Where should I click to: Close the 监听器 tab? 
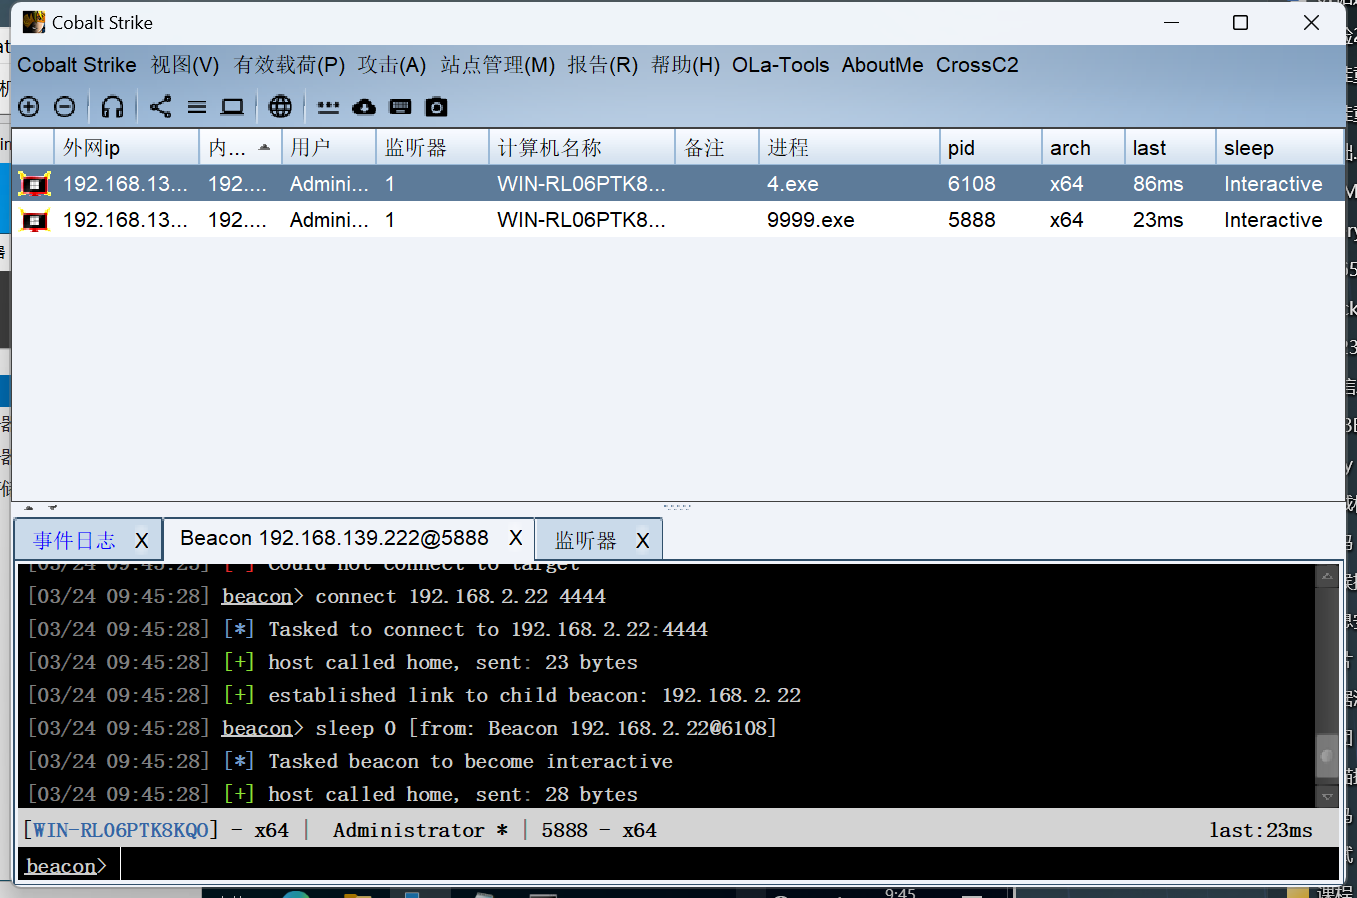643,541
